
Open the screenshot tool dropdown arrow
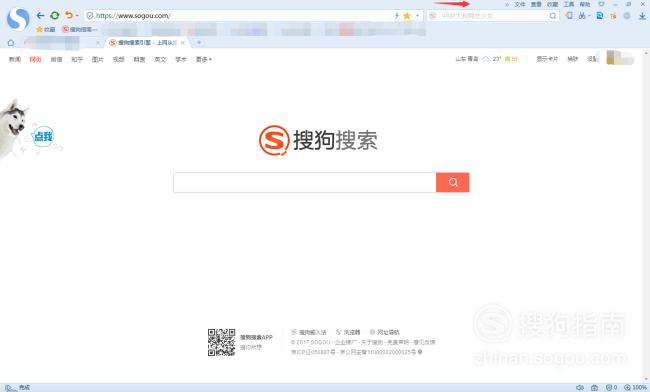point(589,16)
